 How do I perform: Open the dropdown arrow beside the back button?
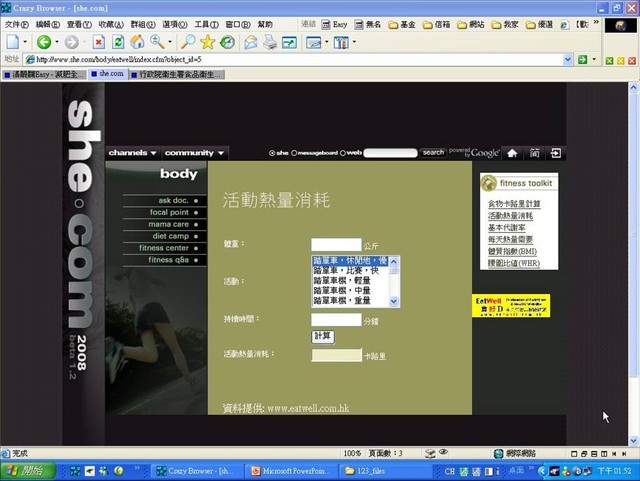[57, 42]
